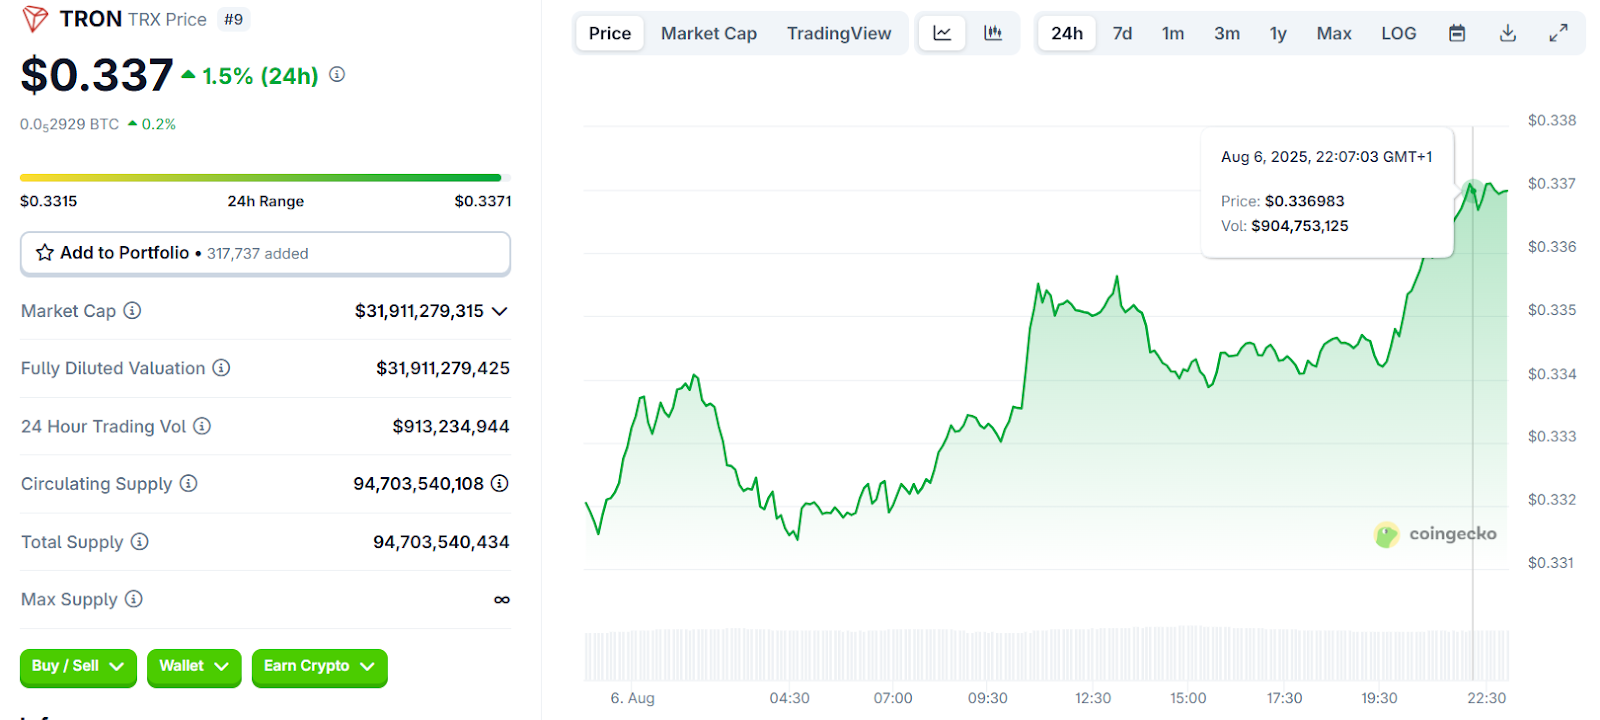Click the 94,703,540,434 total supply value
This screenshot has width=1600, height=720.
pos(441,542)
